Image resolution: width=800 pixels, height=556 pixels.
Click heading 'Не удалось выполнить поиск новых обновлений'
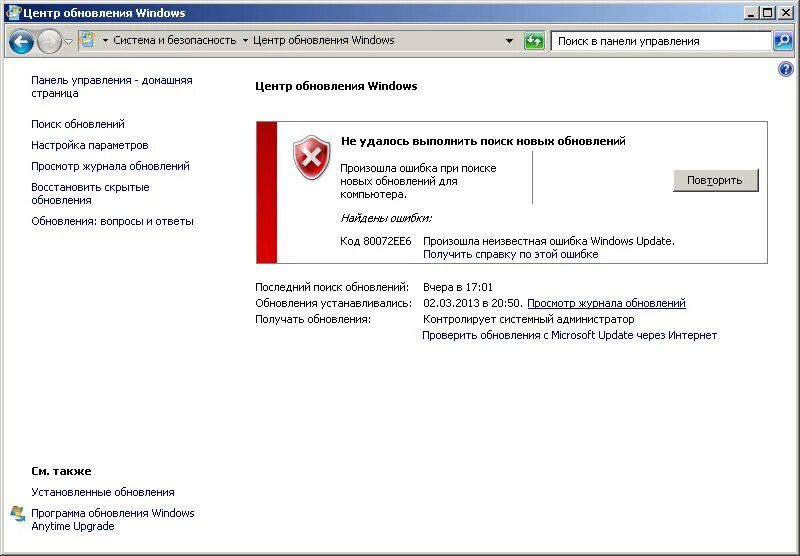(x=483, y=141)
